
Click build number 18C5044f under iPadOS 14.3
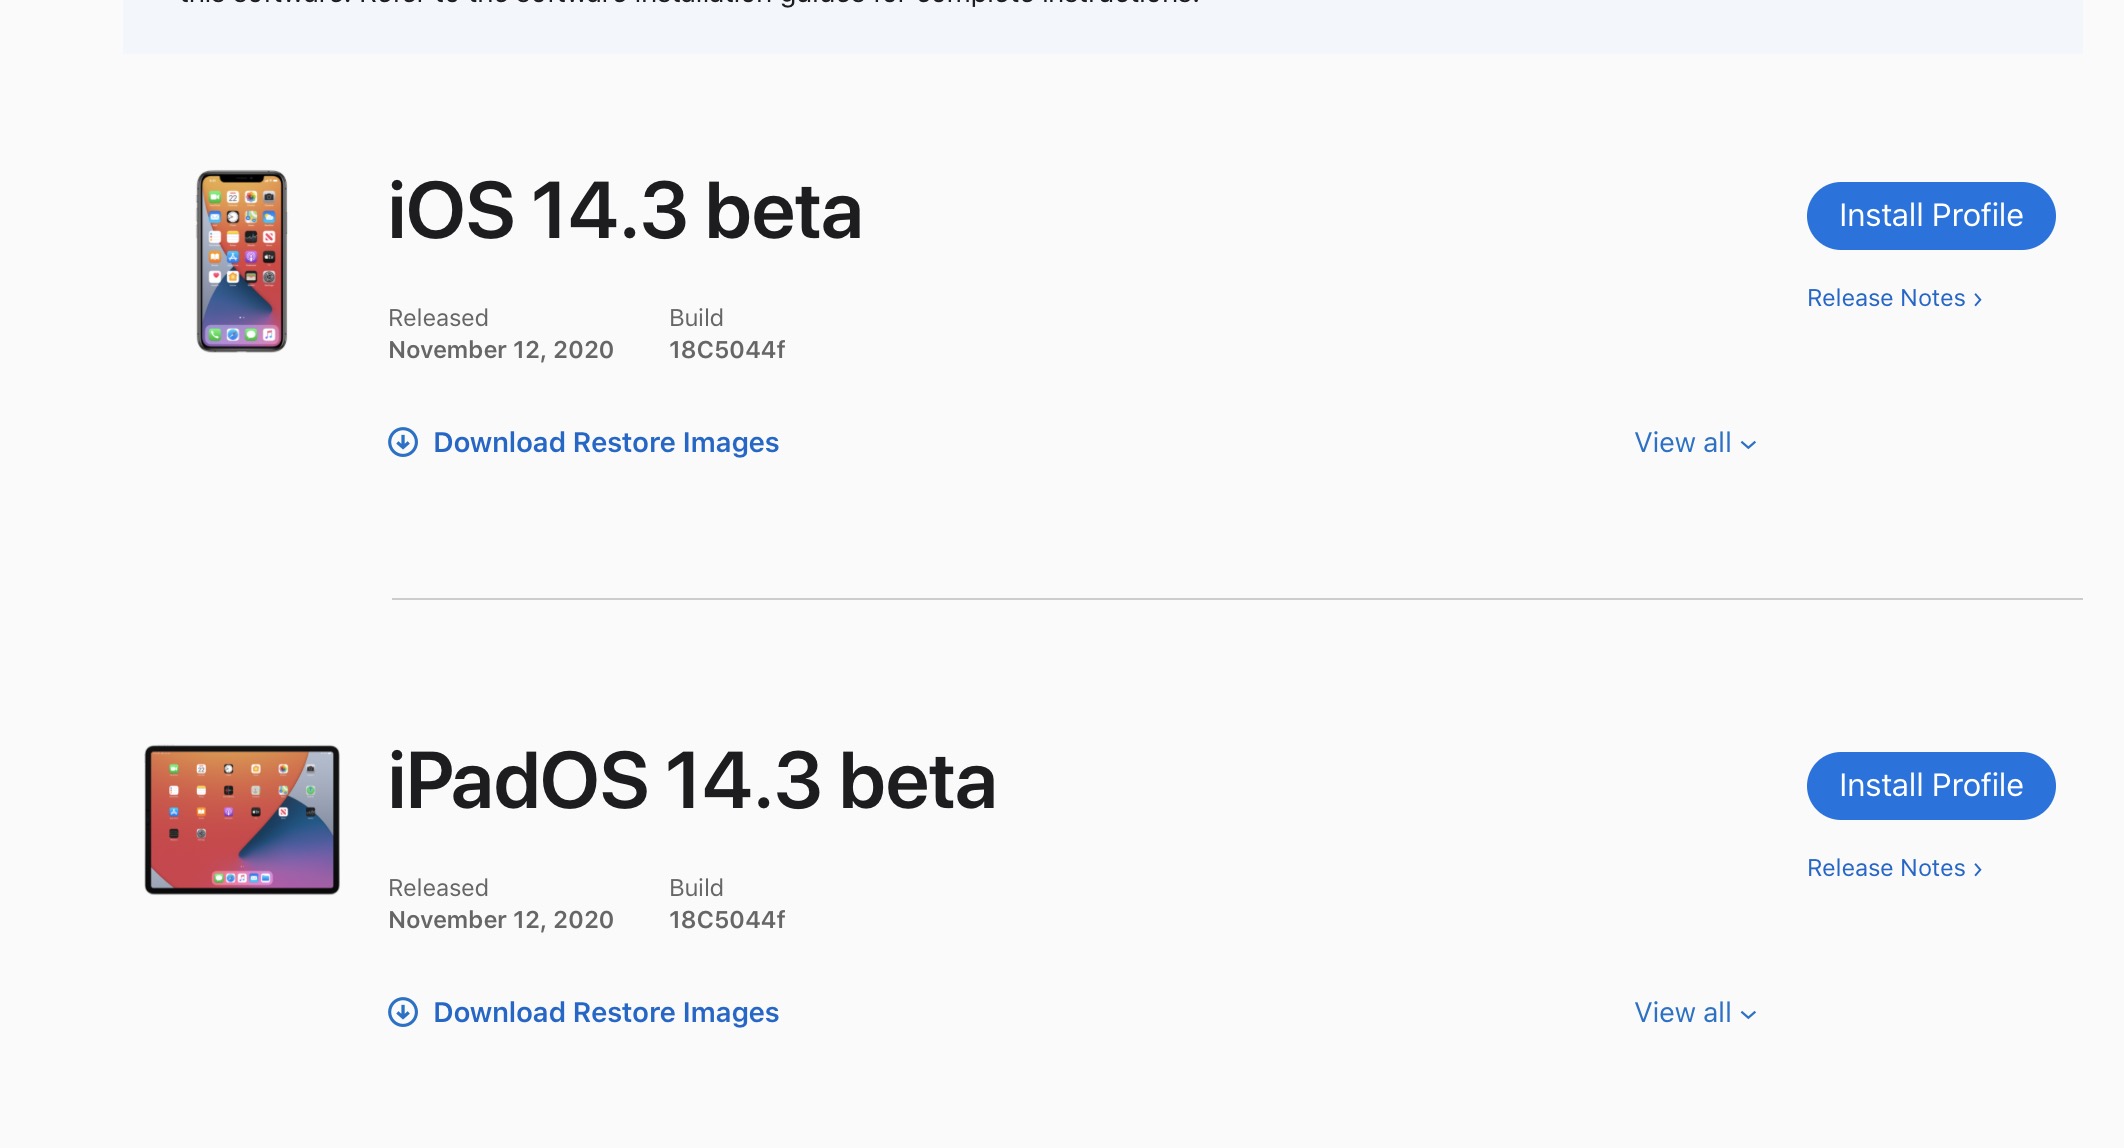click(727, 920)
